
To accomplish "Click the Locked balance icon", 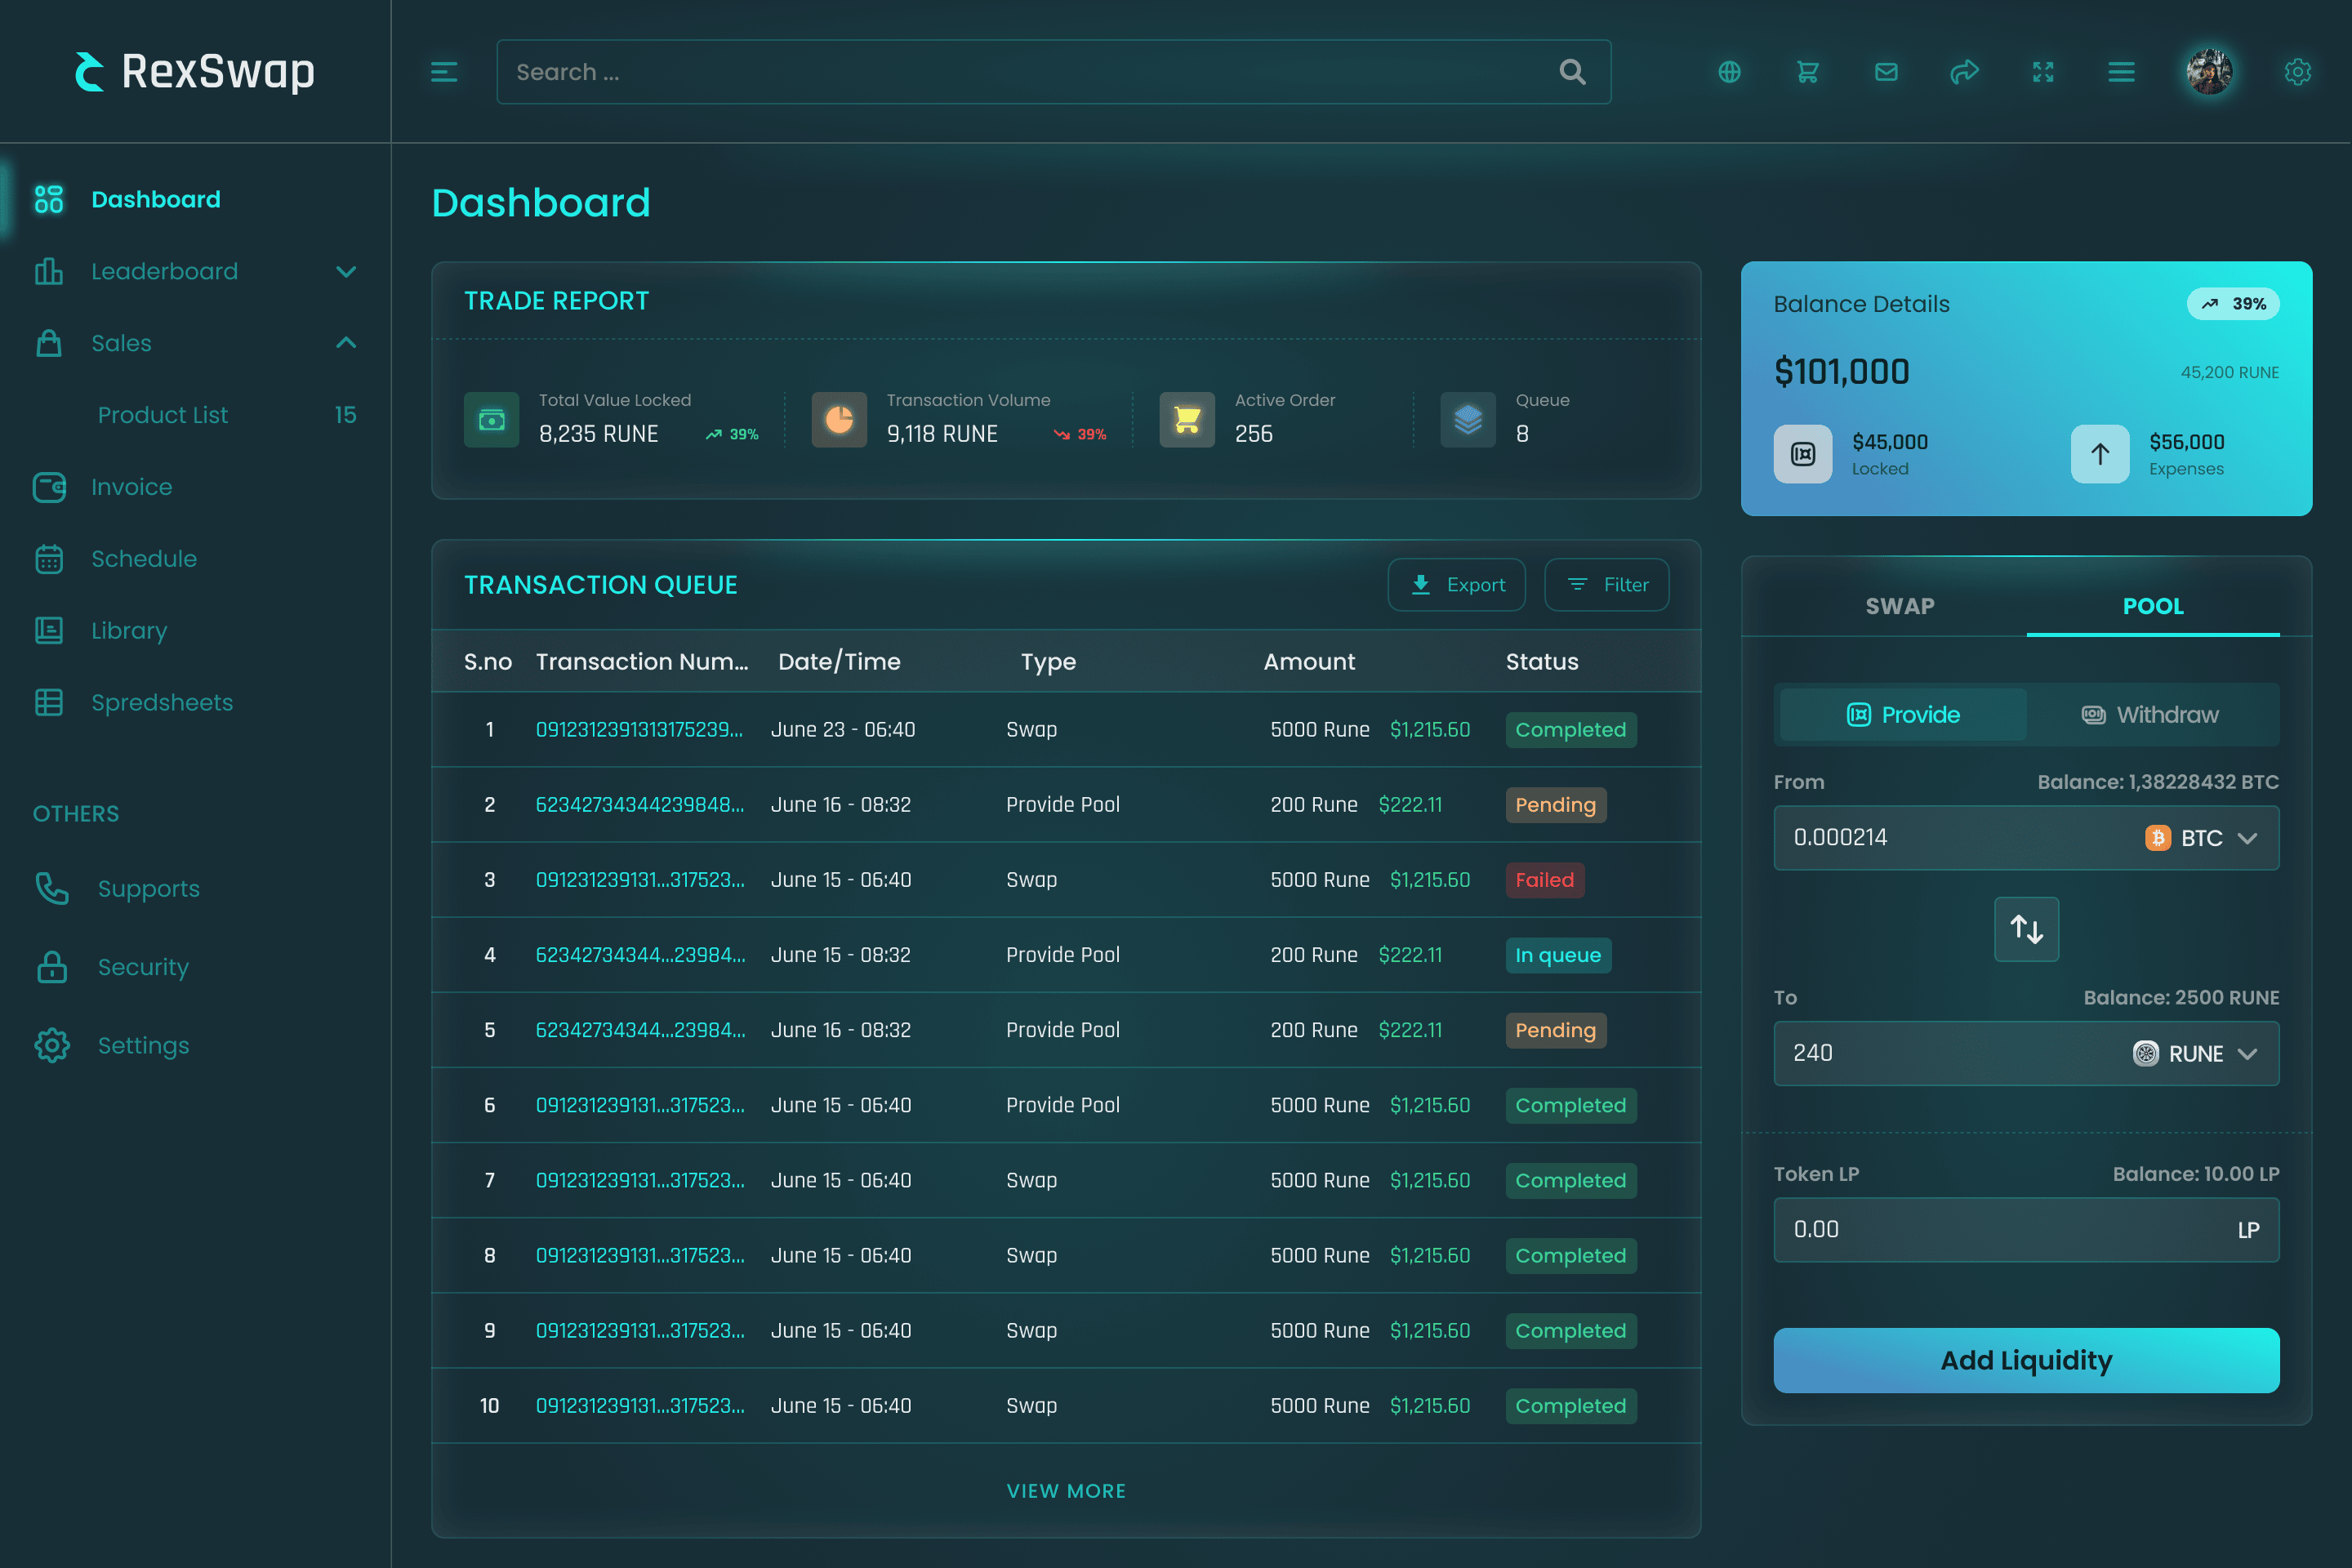I will (x=1803, y=454).
